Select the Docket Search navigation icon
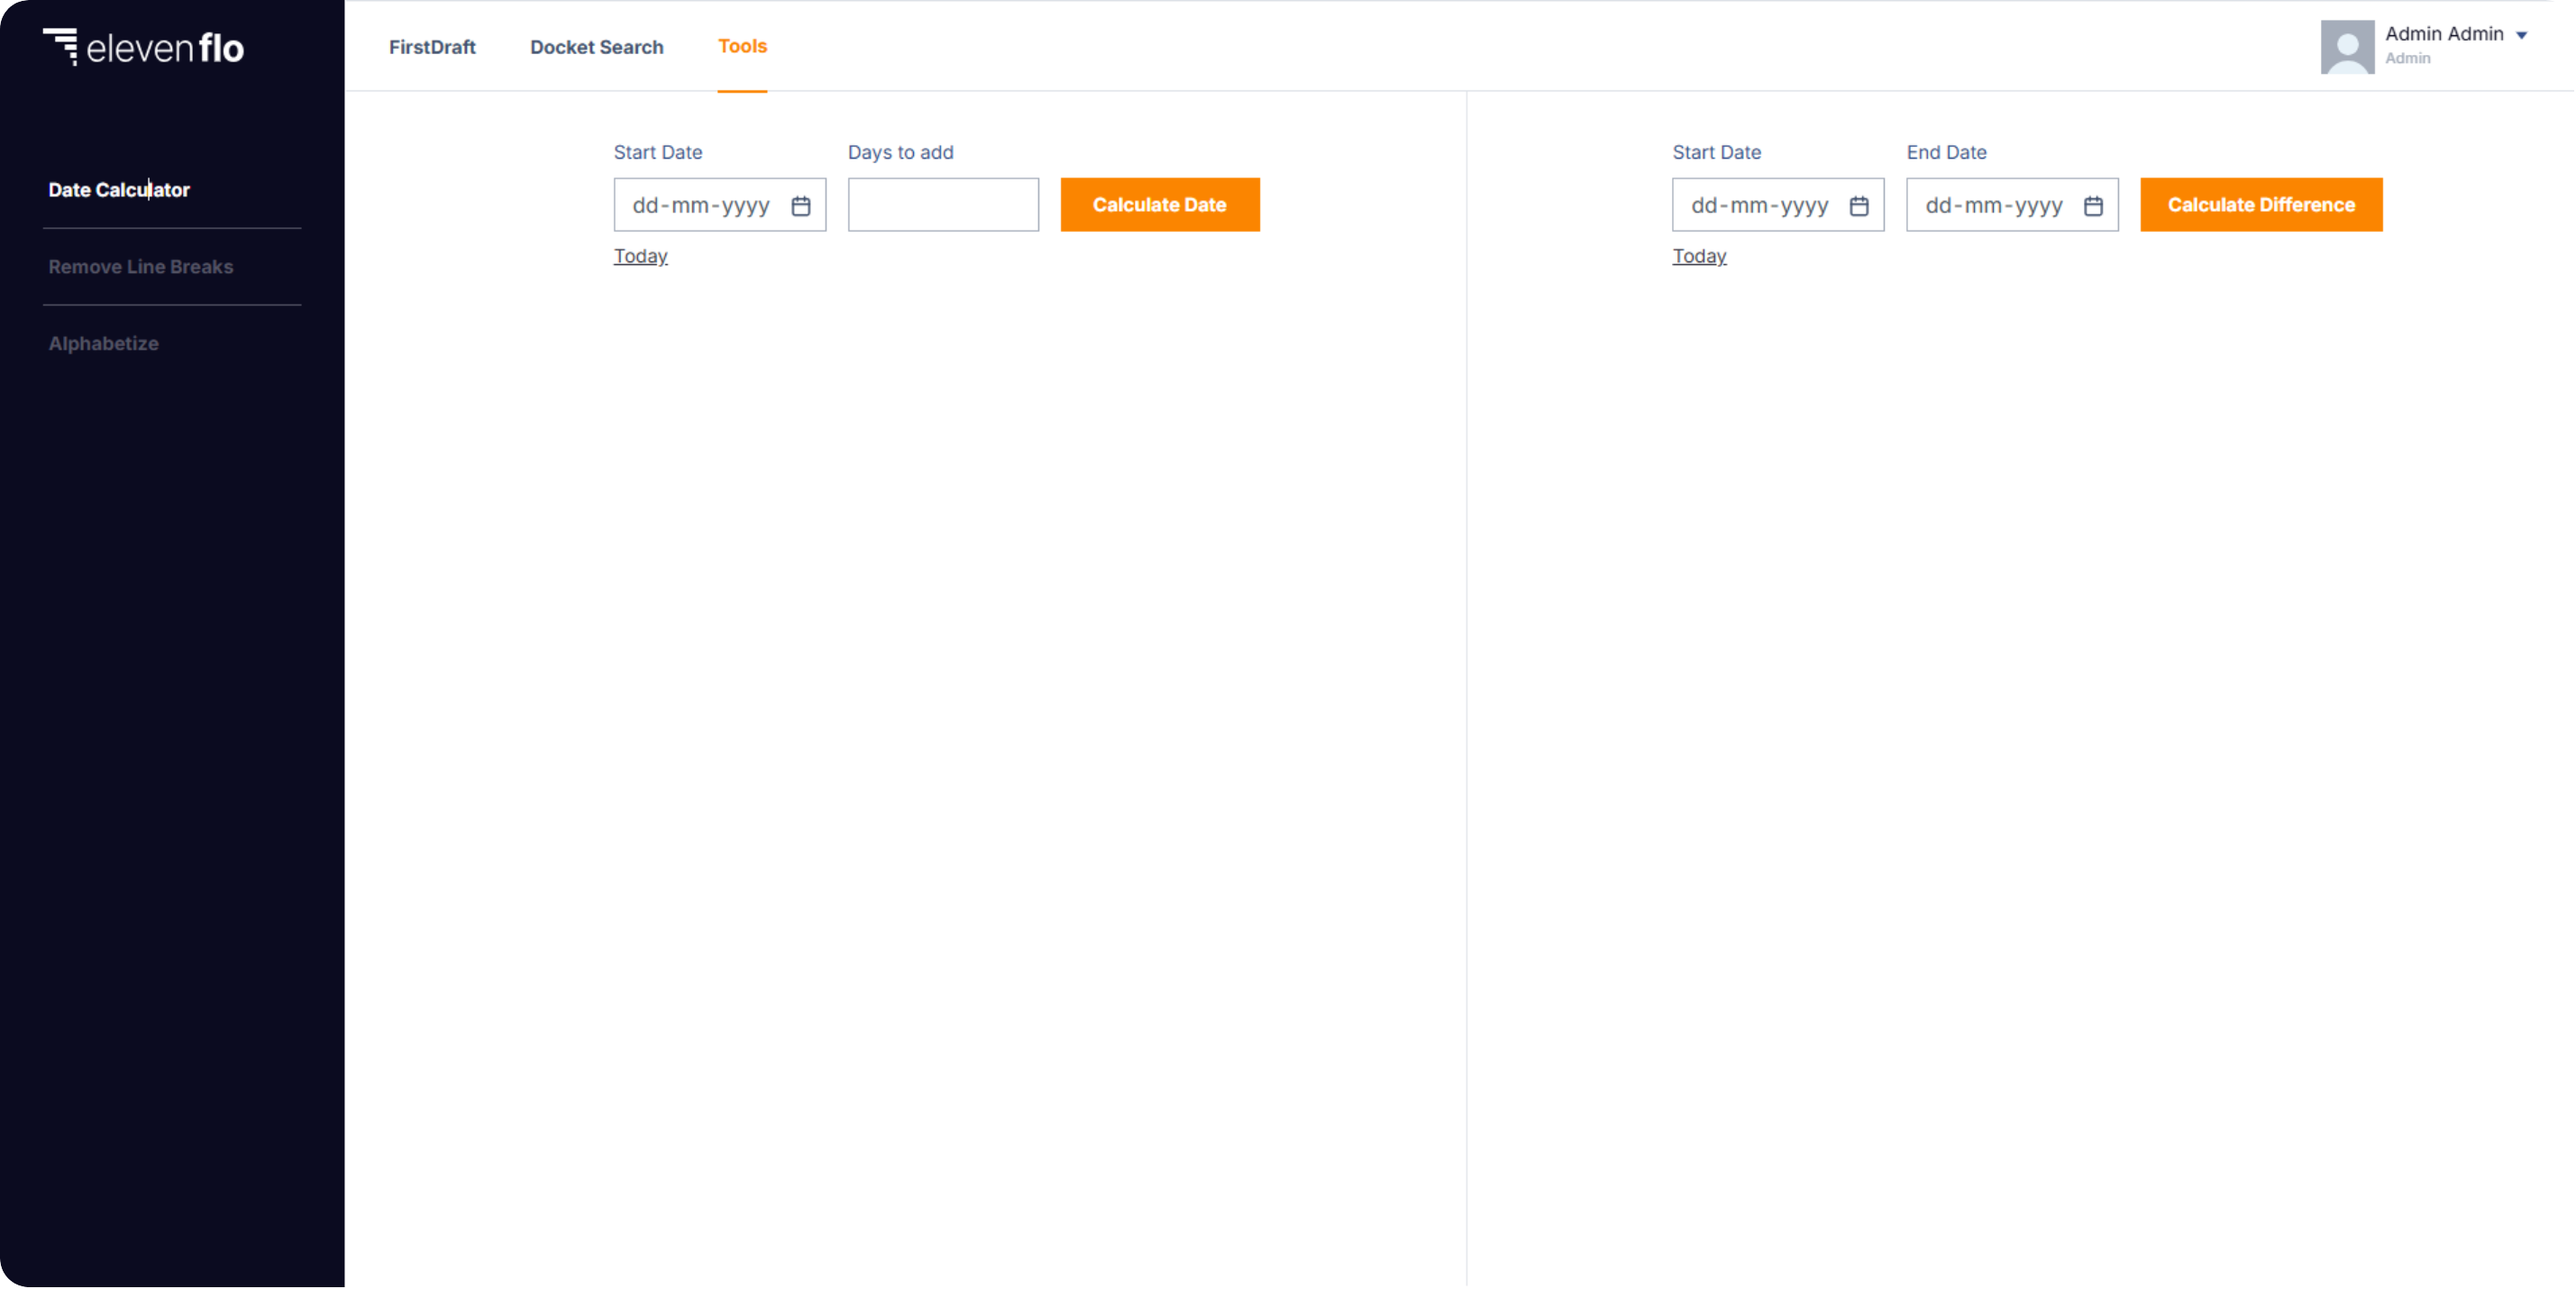Screen dimensions: 2576x1289 click(597, 46)
